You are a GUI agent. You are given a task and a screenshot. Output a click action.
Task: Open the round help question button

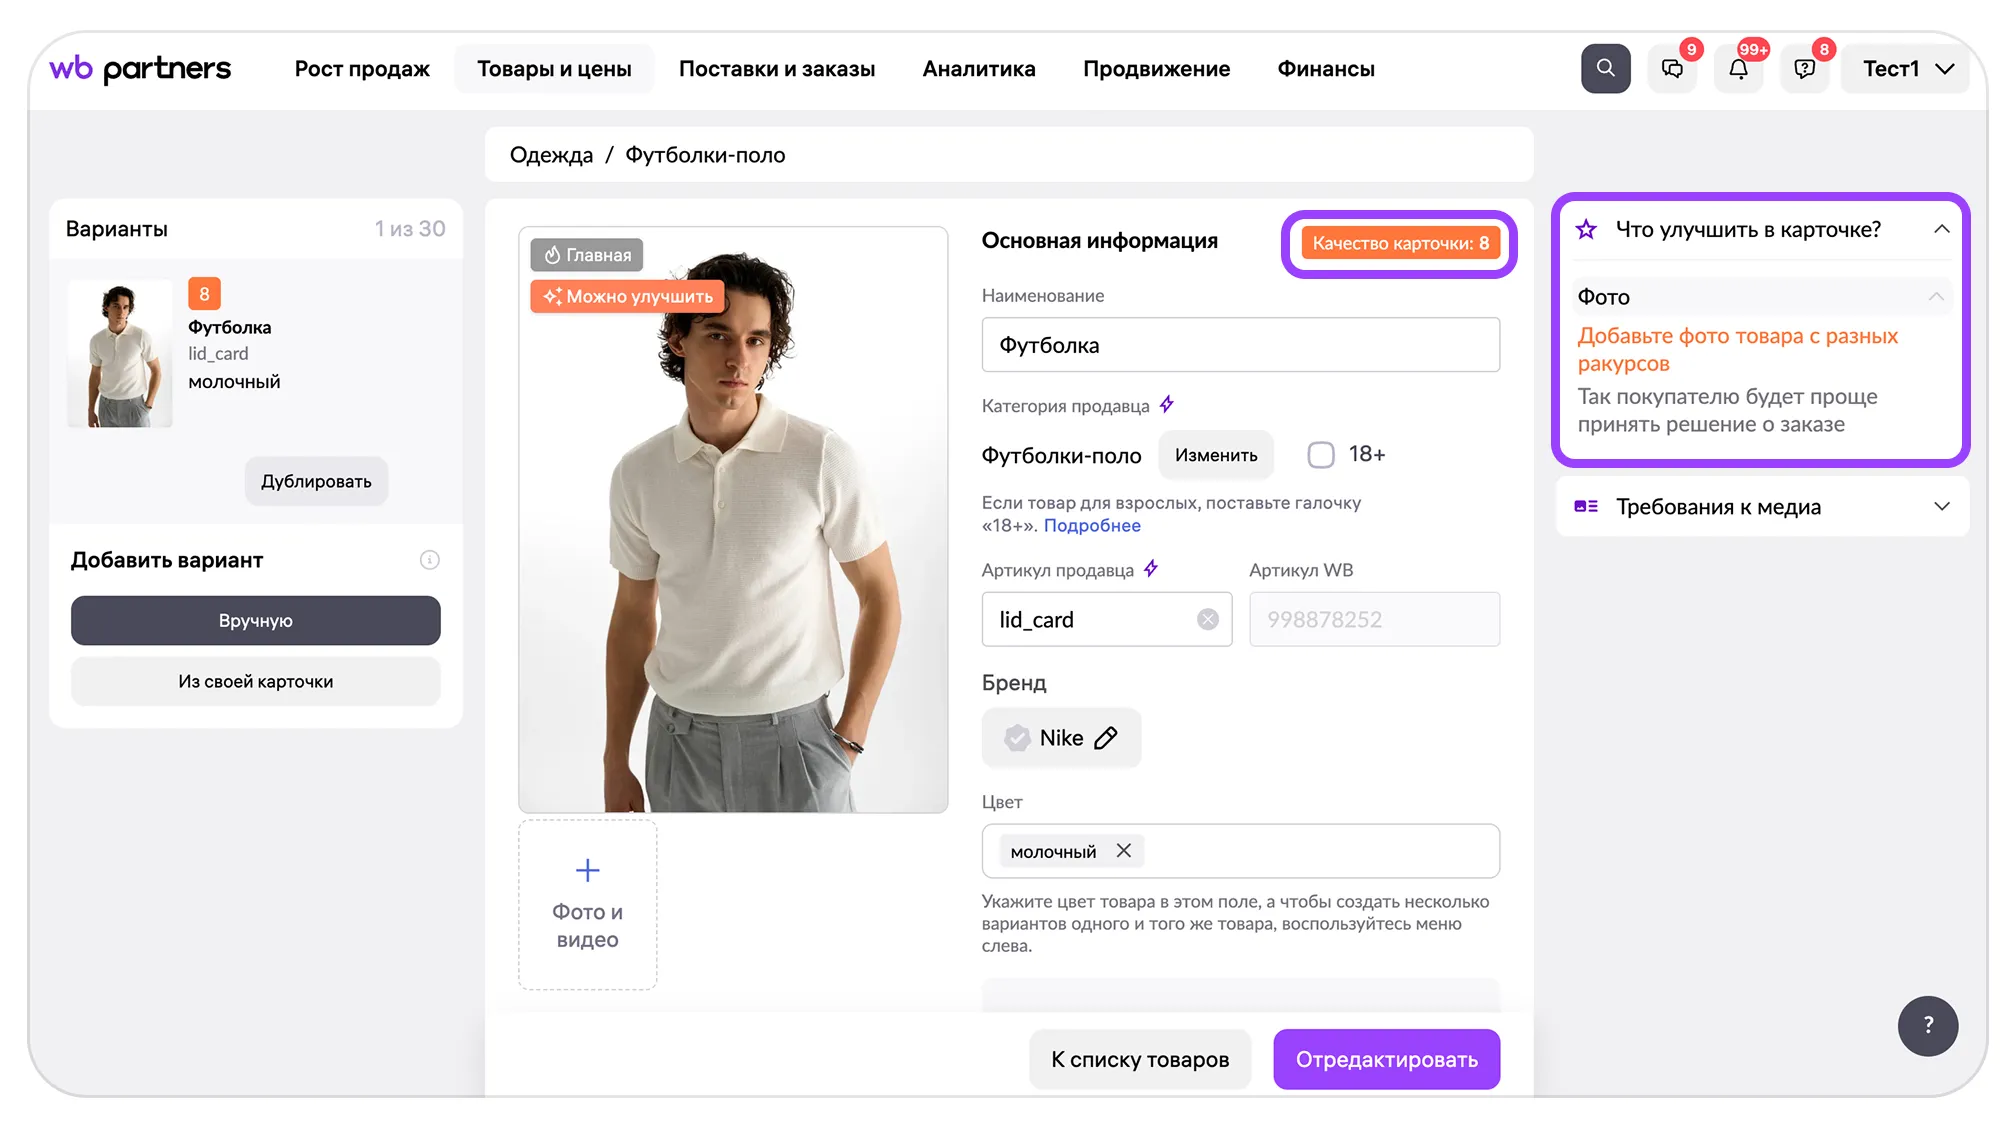tap(1928, 1026)
